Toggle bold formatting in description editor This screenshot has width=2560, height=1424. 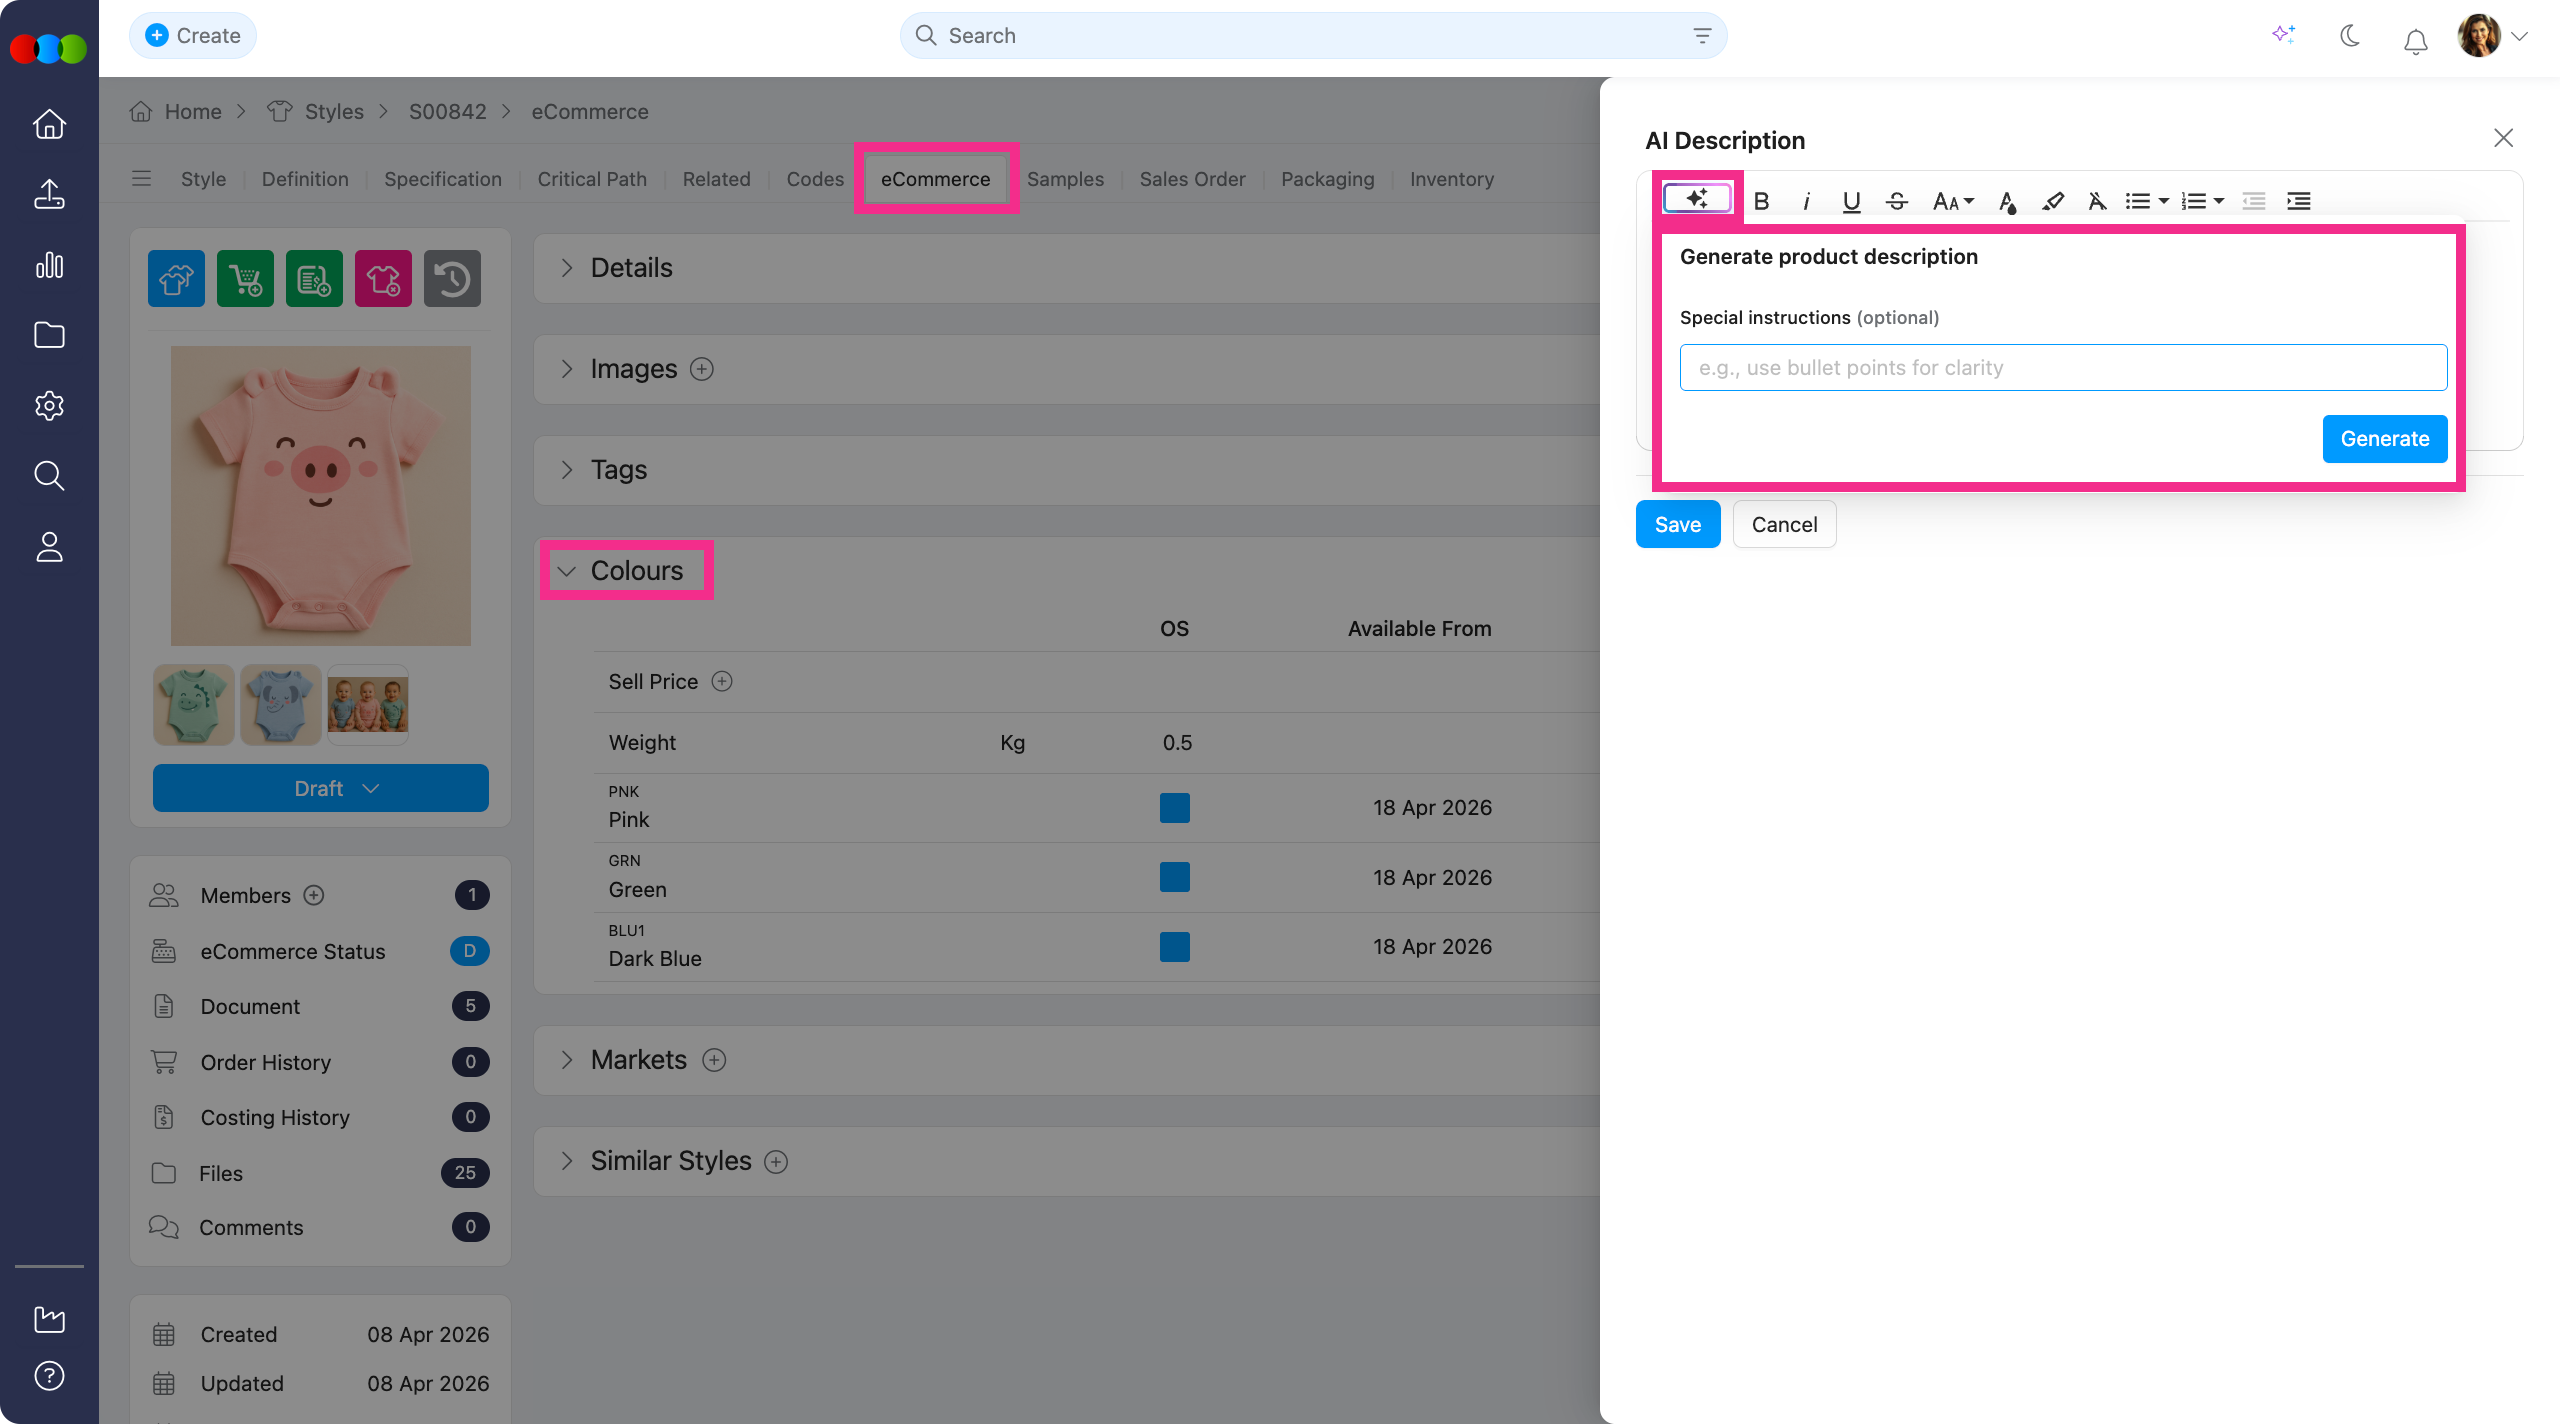pos(1762,202)
